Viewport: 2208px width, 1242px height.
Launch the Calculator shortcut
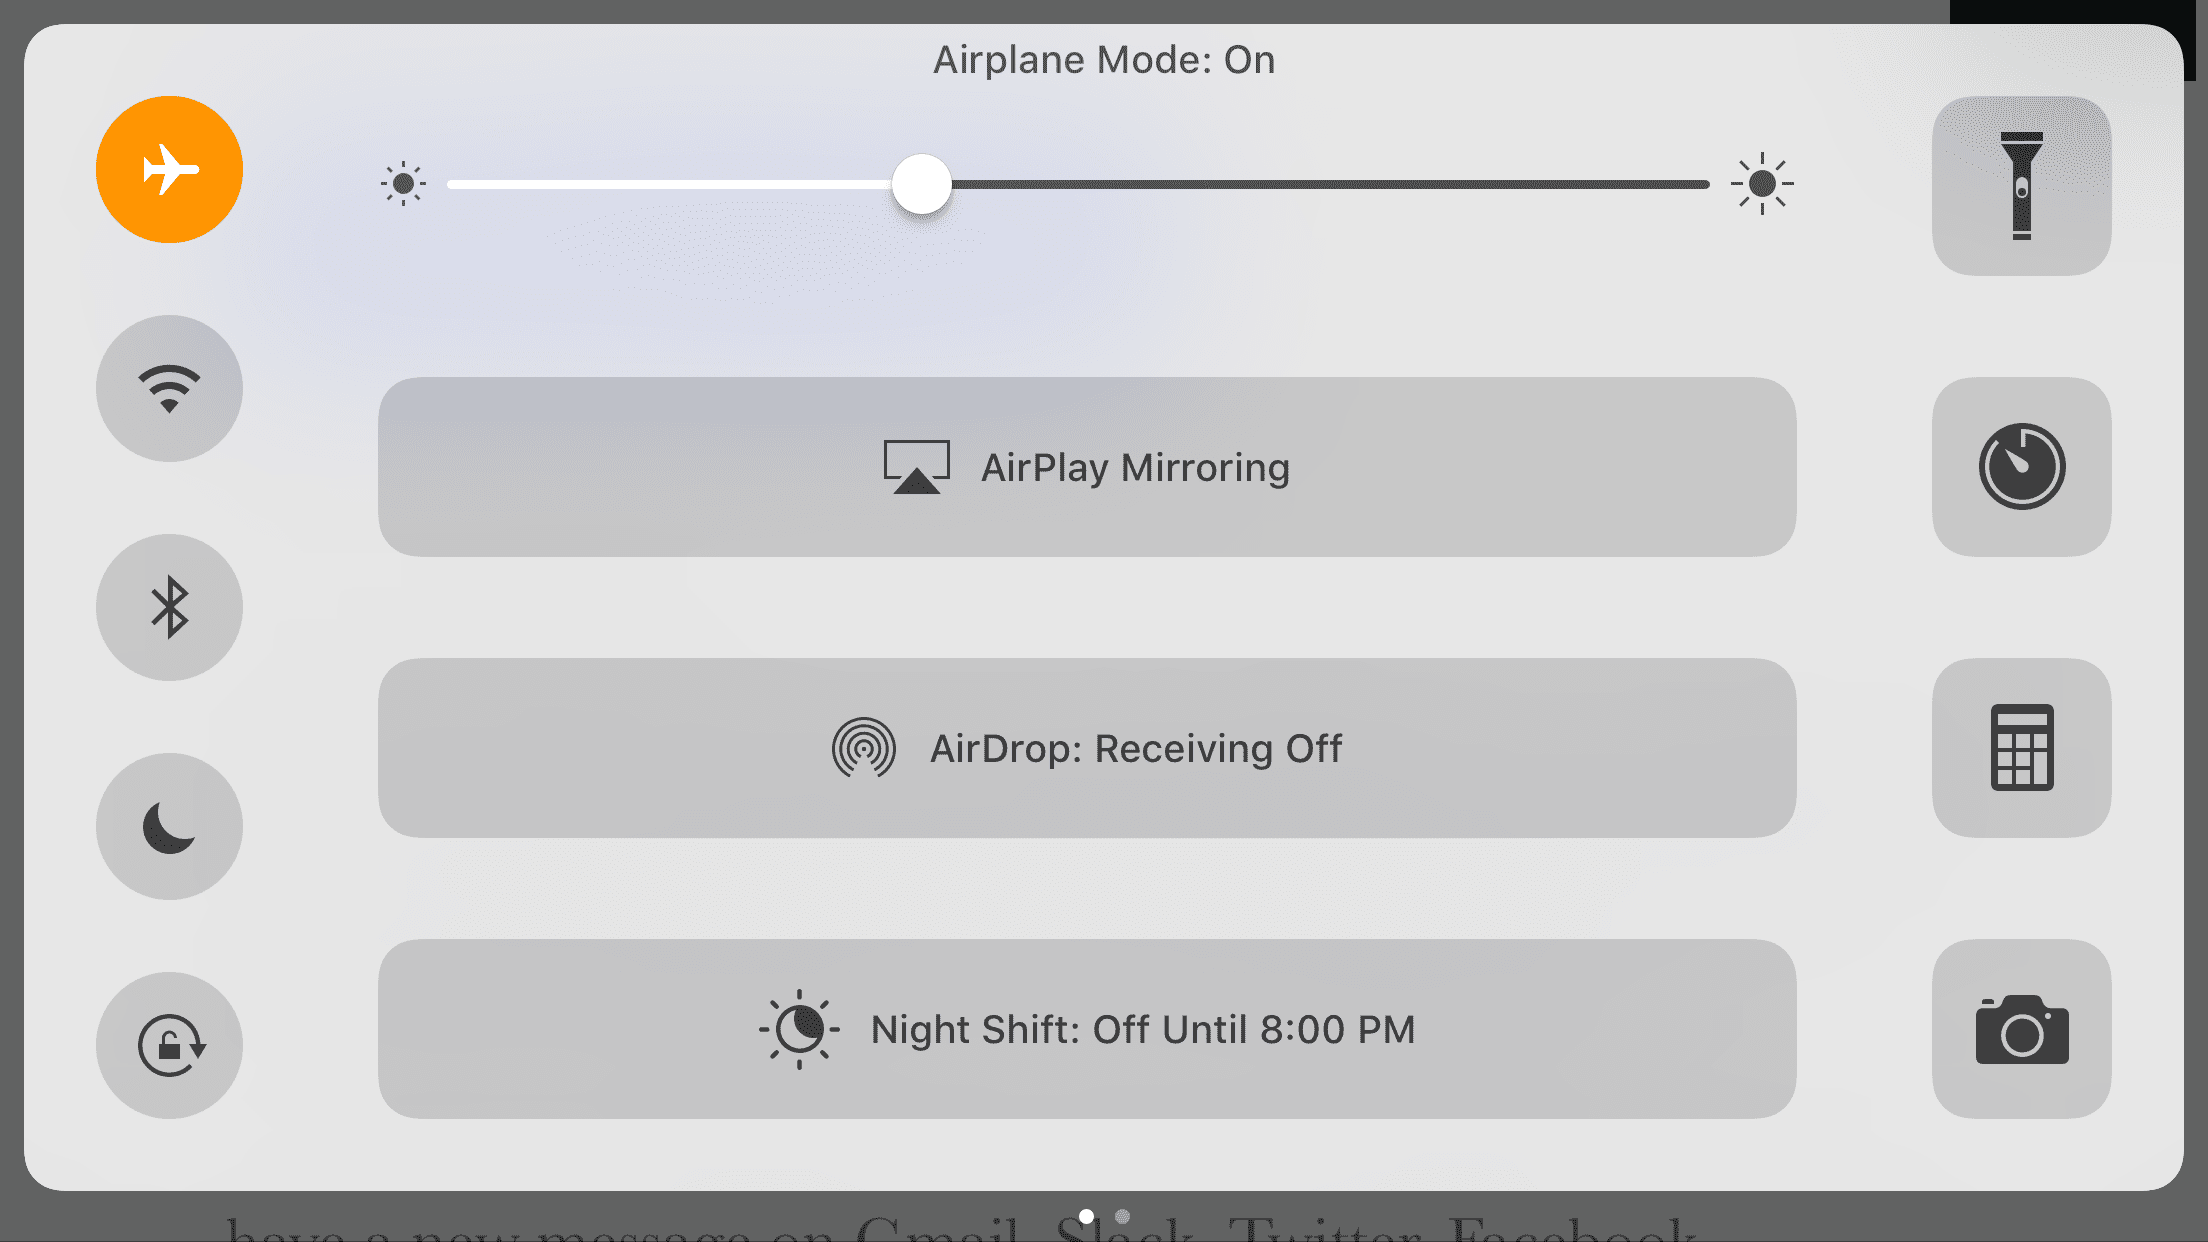point(2021,747)
